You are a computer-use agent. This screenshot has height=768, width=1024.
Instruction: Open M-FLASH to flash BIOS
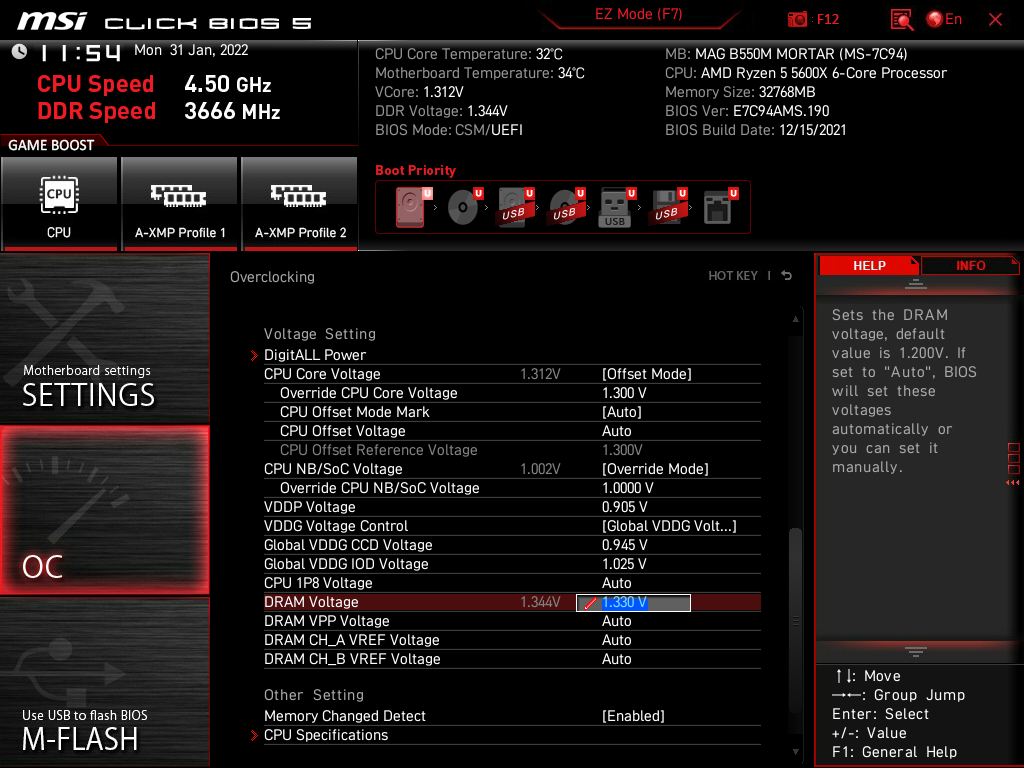(x=104, y=682)
